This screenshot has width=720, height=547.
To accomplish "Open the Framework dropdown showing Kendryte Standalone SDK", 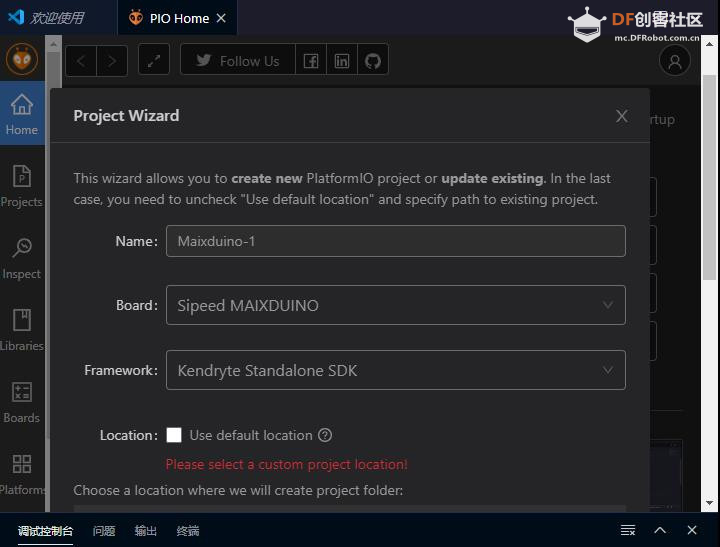I will [395, 370].
